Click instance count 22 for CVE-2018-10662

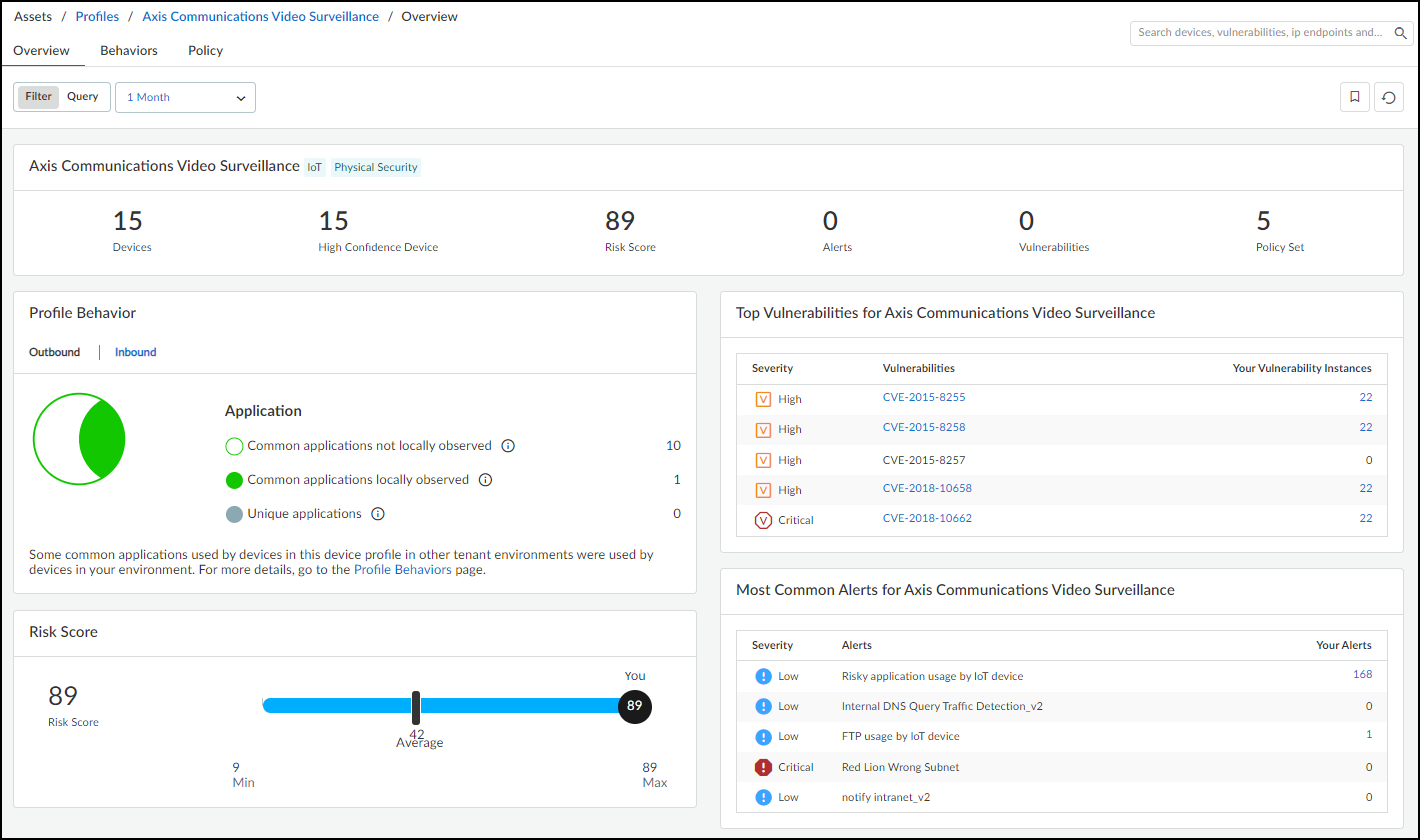(x=1366, y=518)
